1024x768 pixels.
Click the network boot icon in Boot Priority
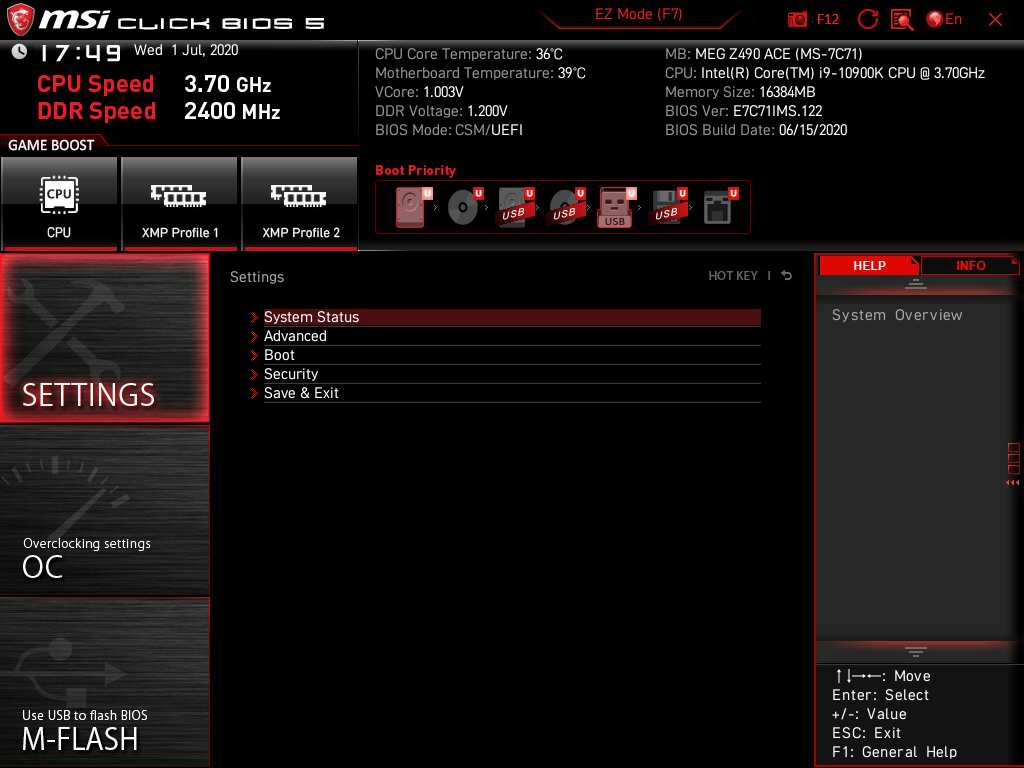(720, 205)
